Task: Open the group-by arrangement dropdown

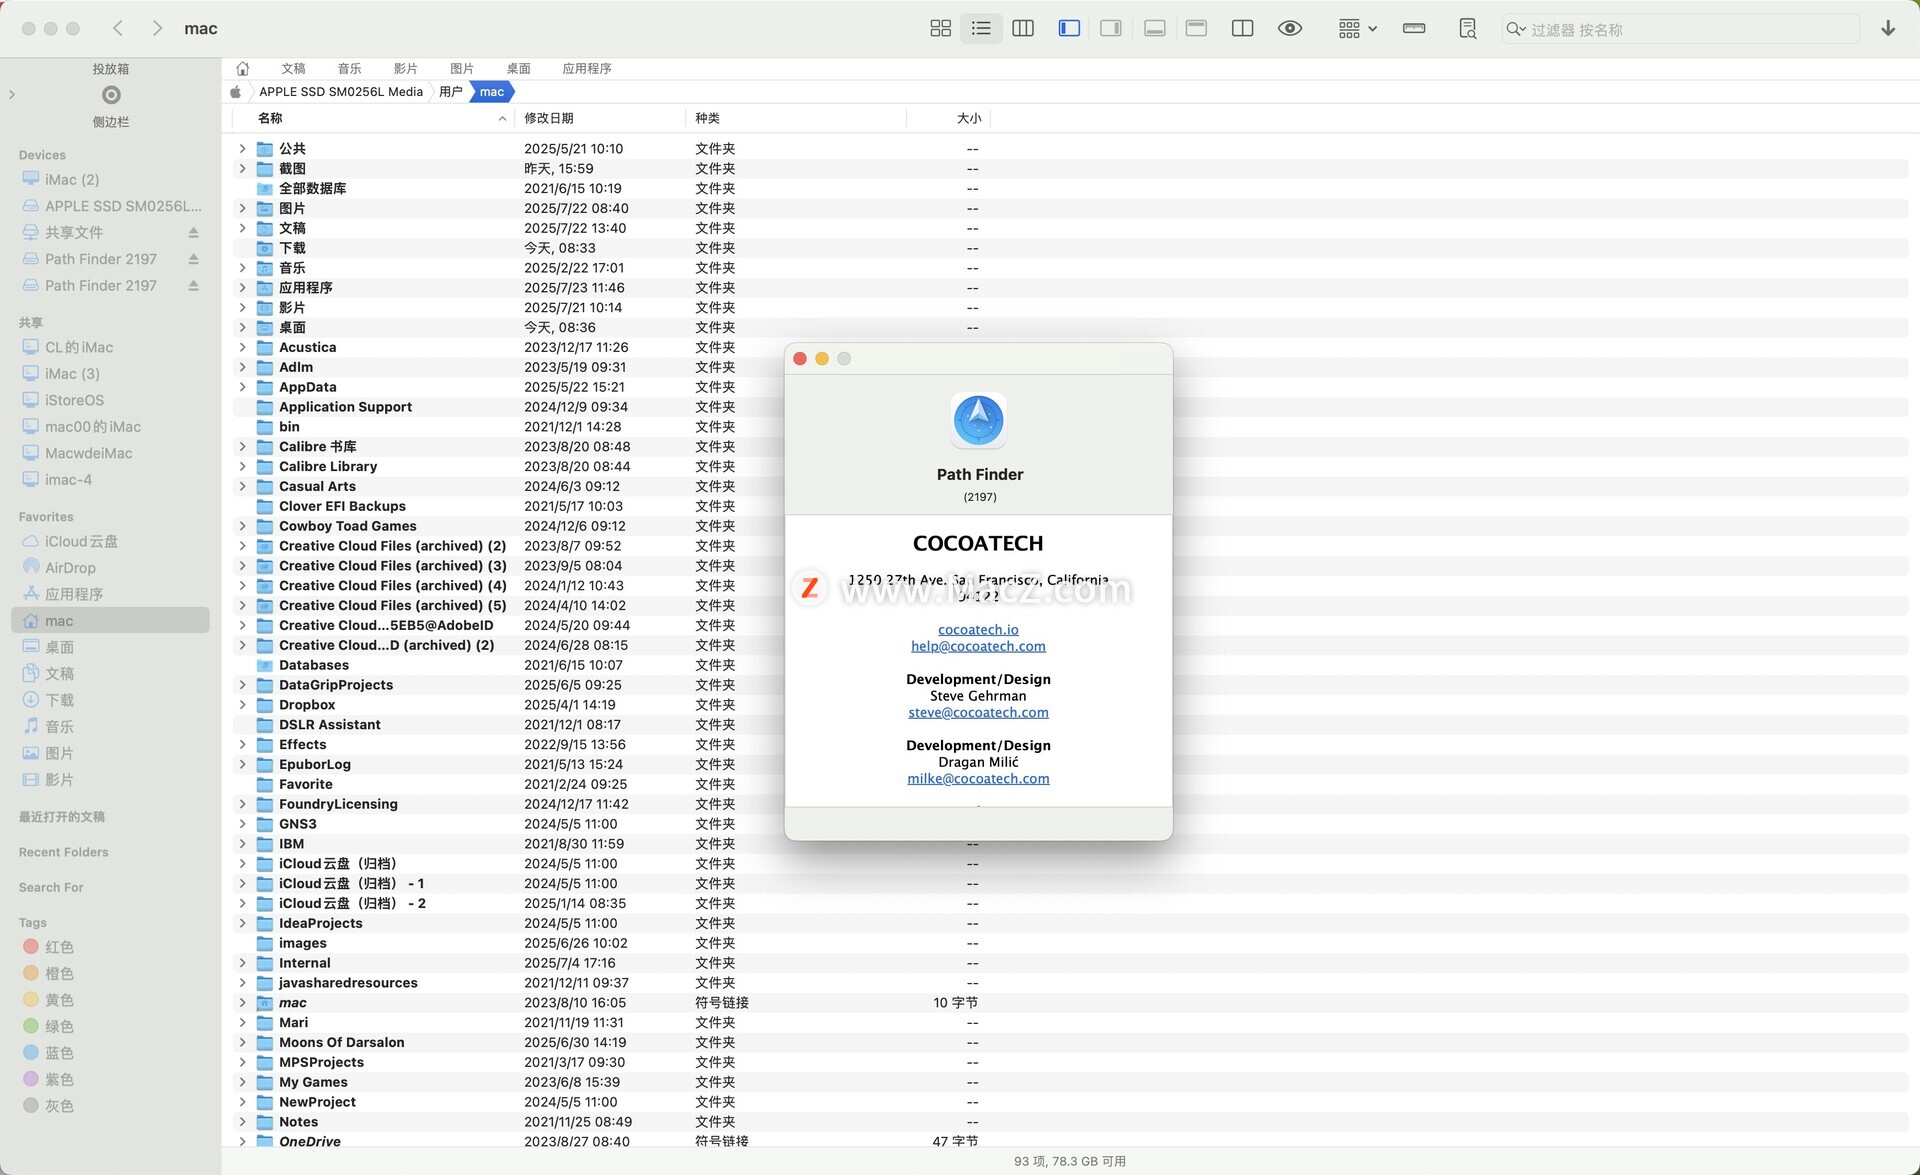Action: (1357, 29)
